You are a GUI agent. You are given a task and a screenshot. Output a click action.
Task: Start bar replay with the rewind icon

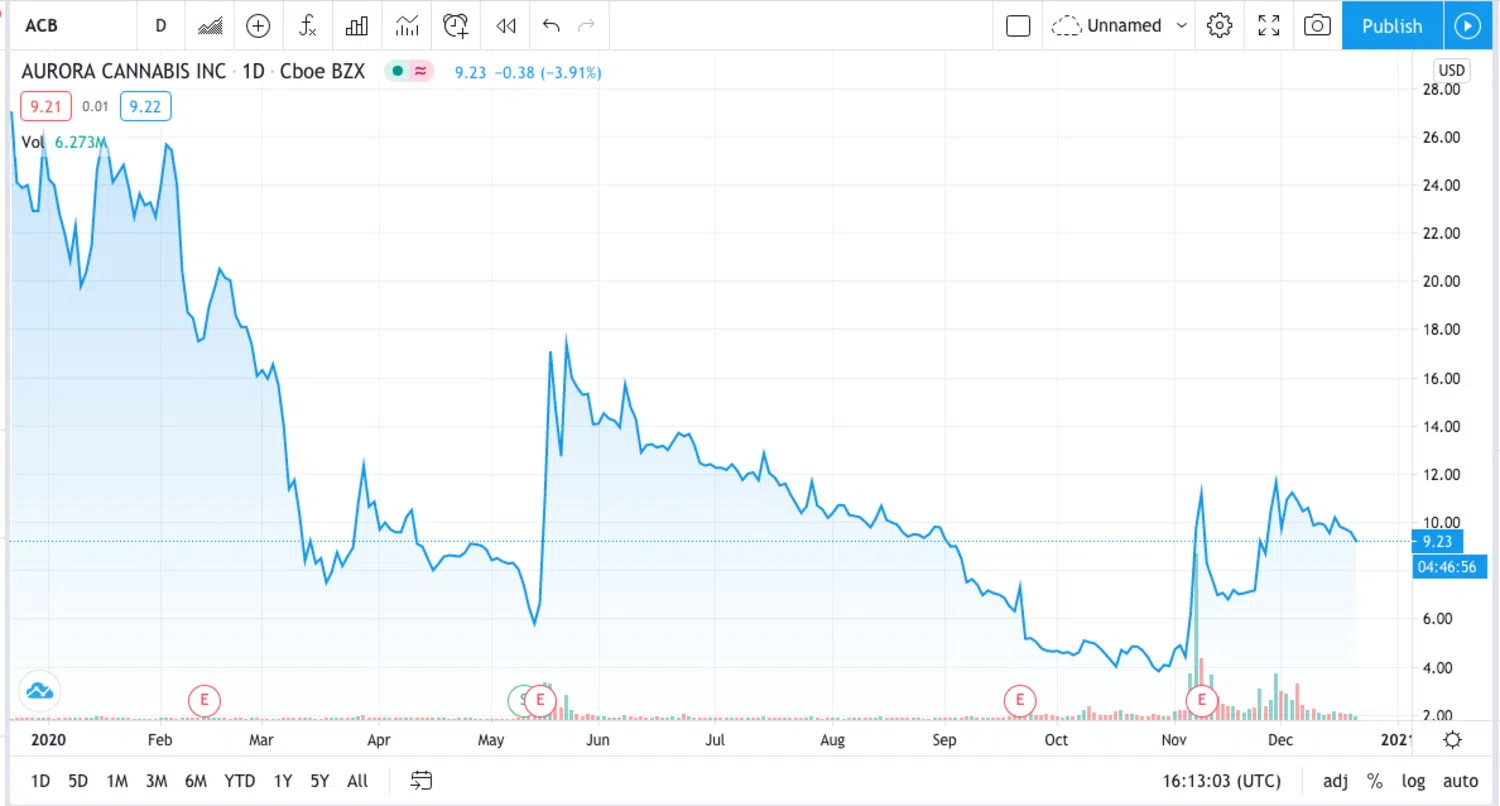tap(506, 26)
